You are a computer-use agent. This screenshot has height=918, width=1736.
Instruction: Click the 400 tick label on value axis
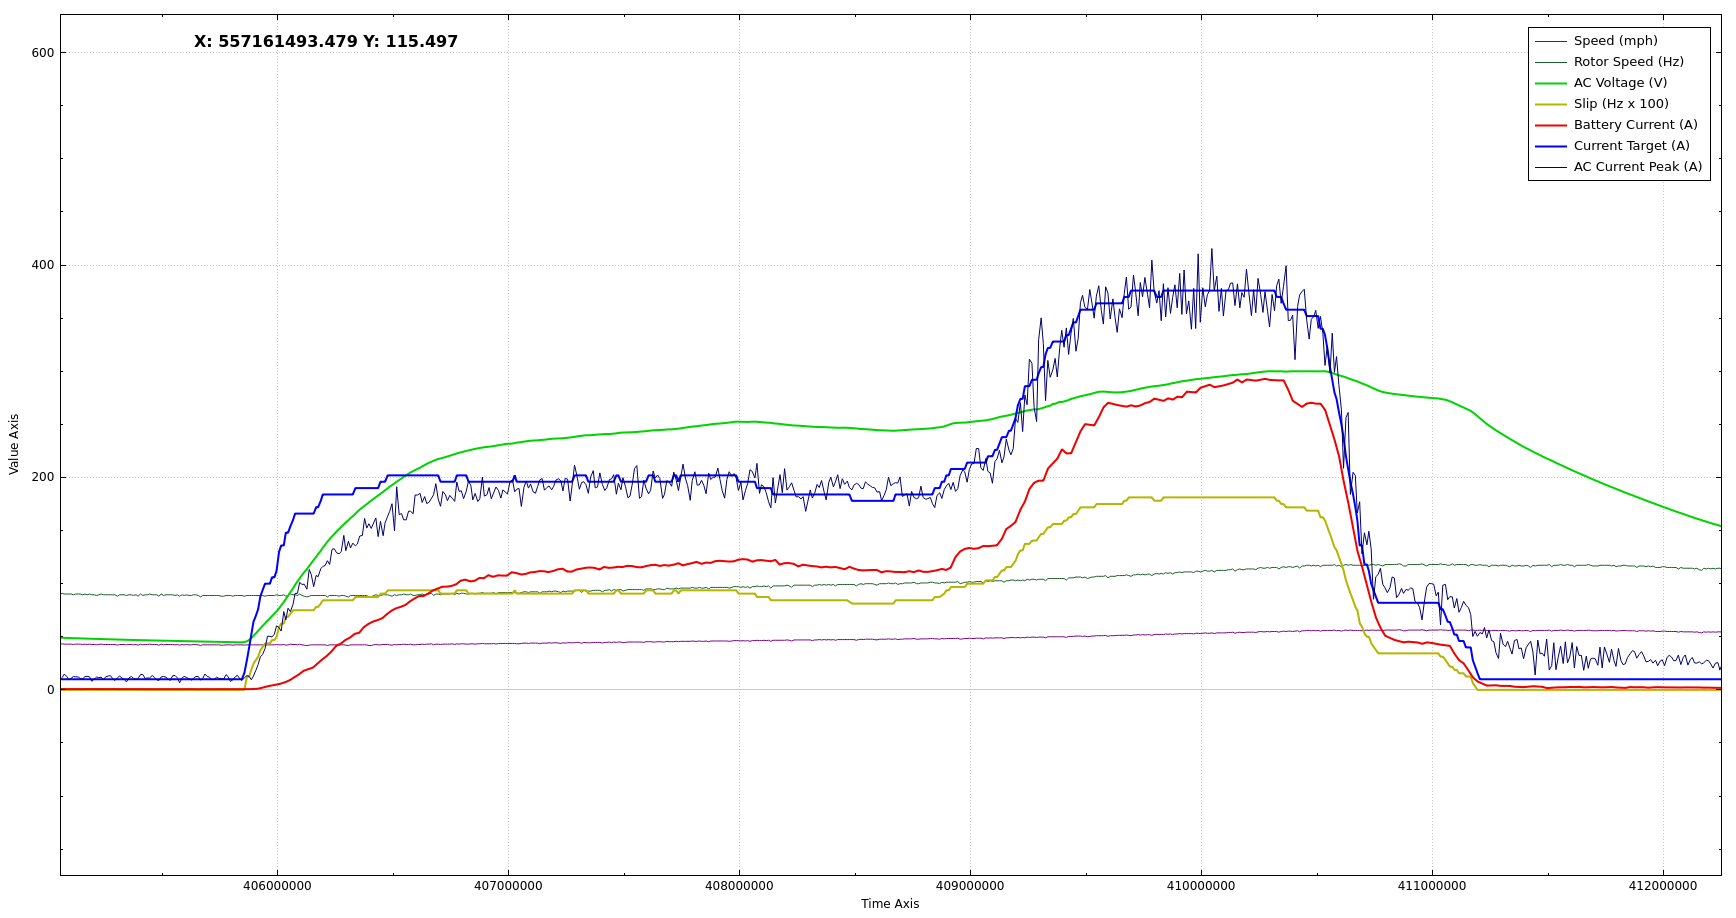point(43,265)
